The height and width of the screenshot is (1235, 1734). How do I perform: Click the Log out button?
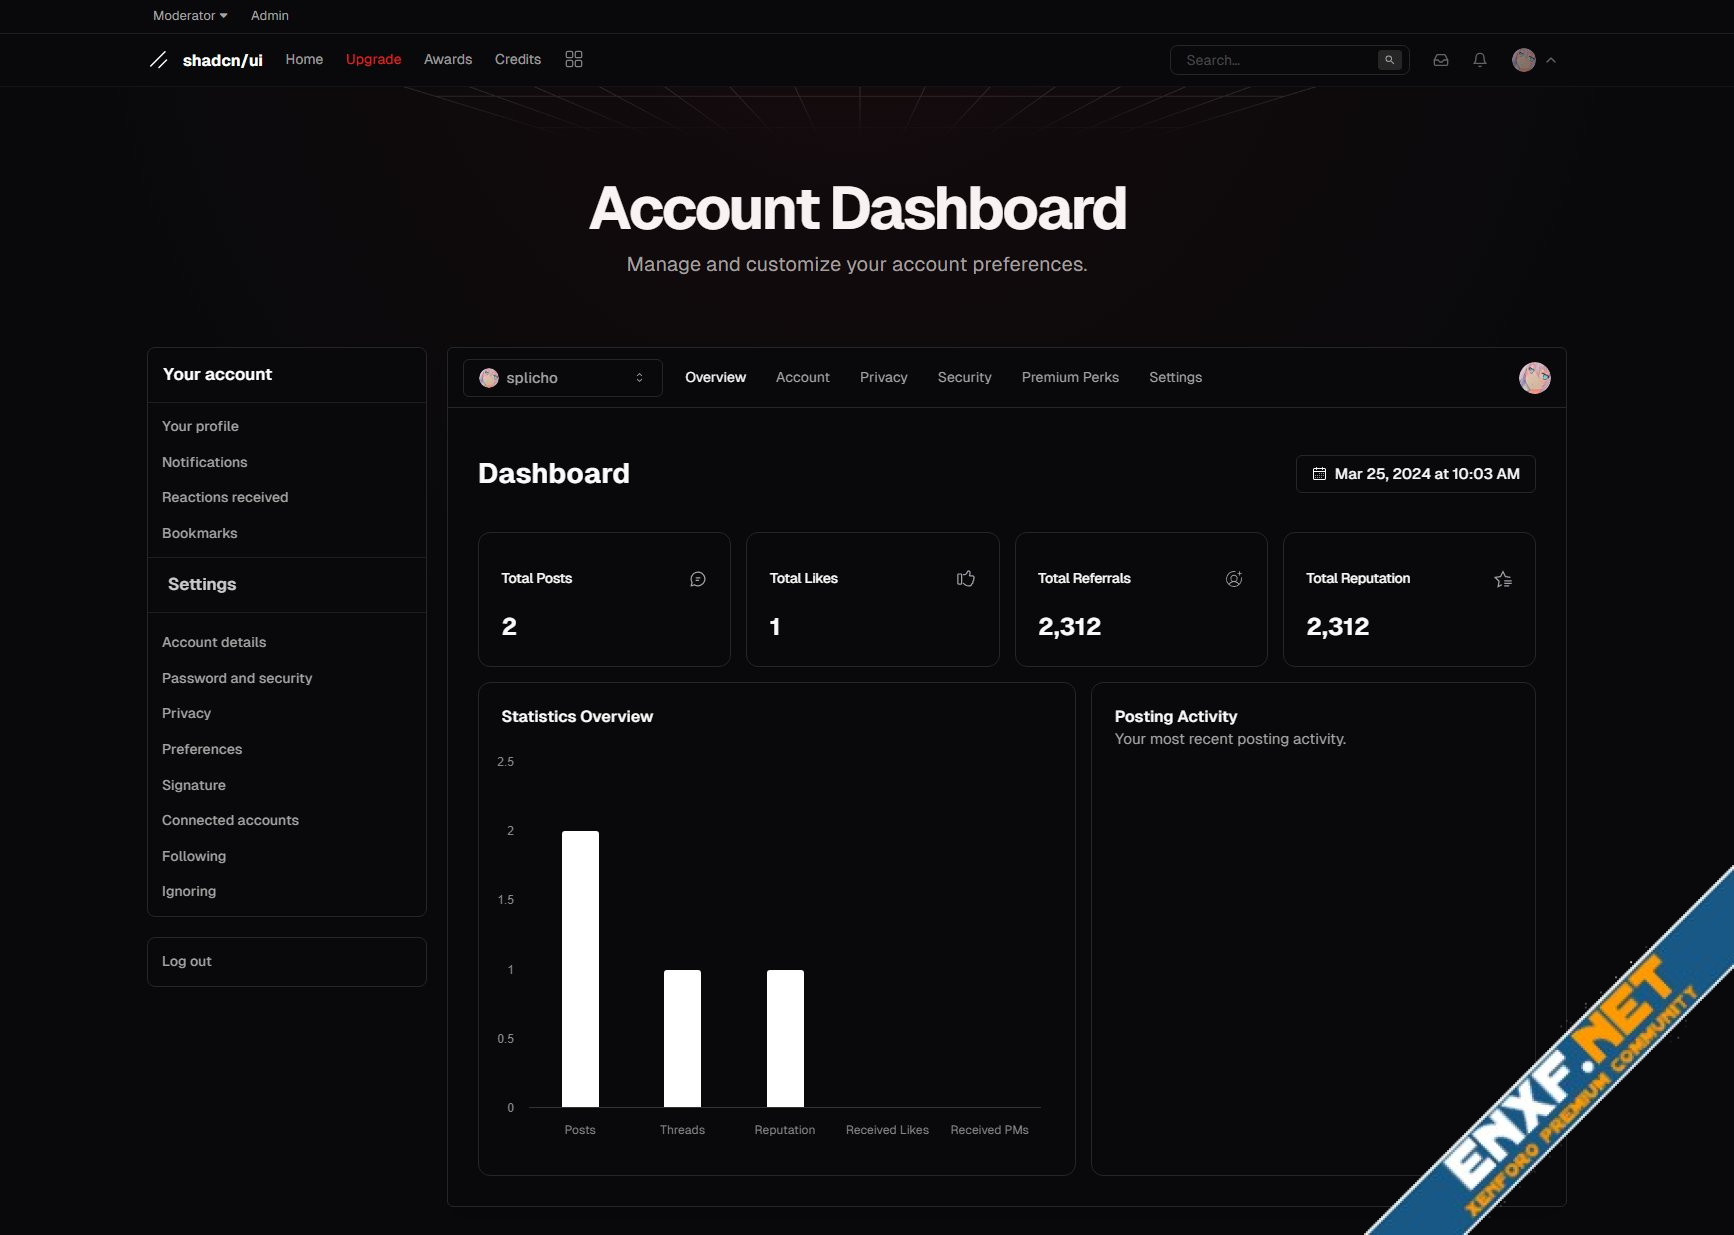point(187,961)
